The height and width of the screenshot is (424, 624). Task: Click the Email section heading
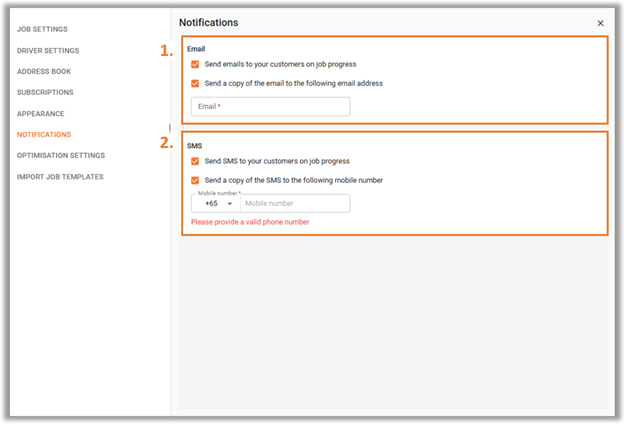pos(196,49)
